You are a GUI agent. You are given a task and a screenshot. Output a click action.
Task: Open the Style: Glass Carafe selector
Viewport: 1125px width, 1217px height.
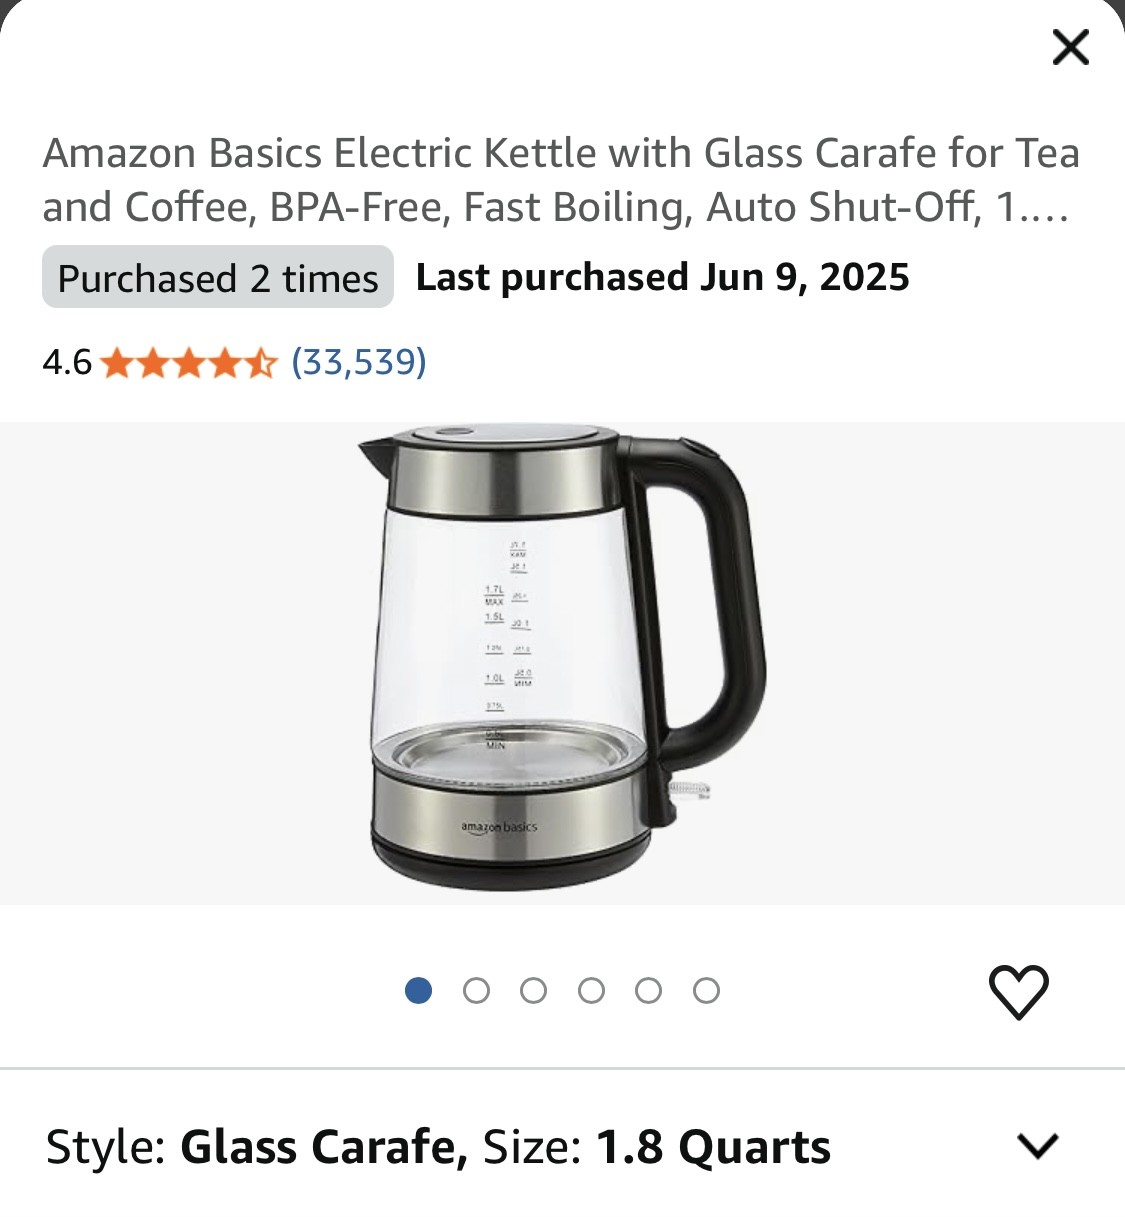pos(256,1147)
